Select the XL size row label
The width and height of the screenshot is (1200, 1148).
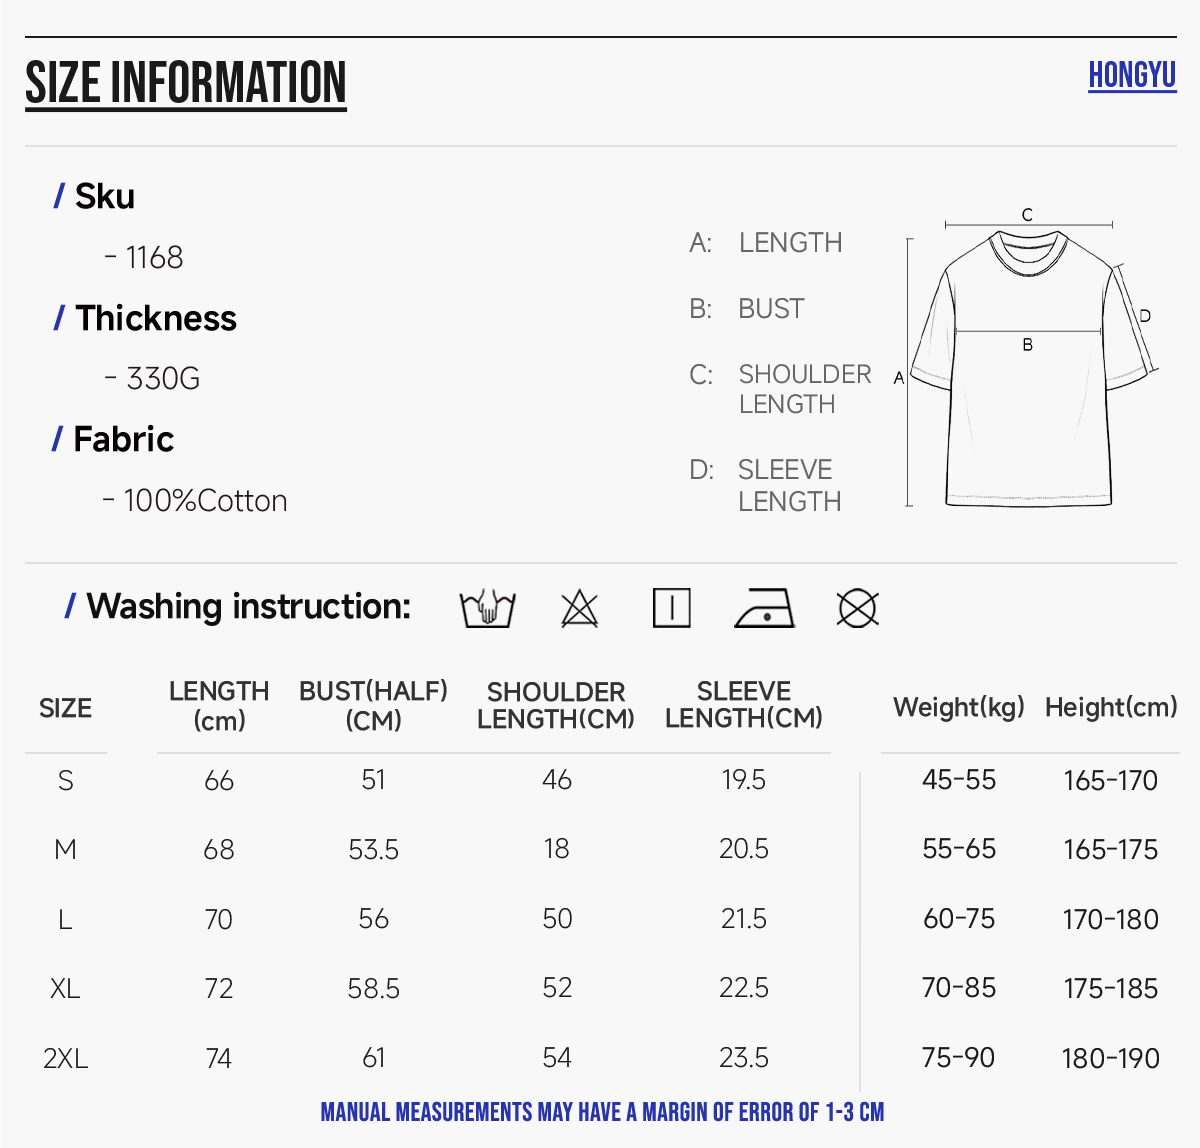65,989
